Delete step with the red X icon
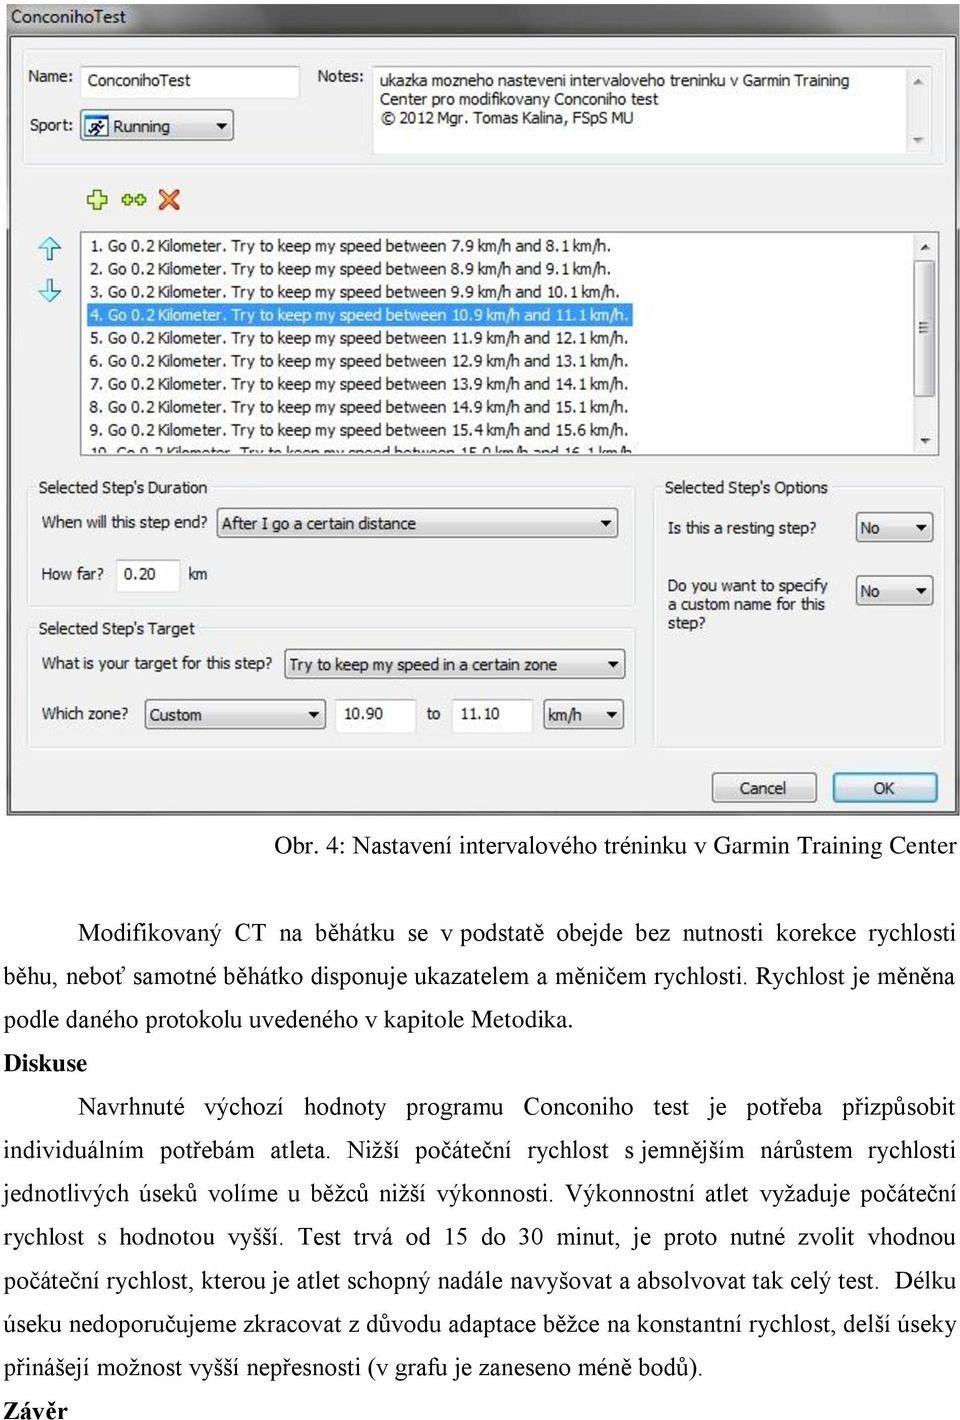 point(169,200)
